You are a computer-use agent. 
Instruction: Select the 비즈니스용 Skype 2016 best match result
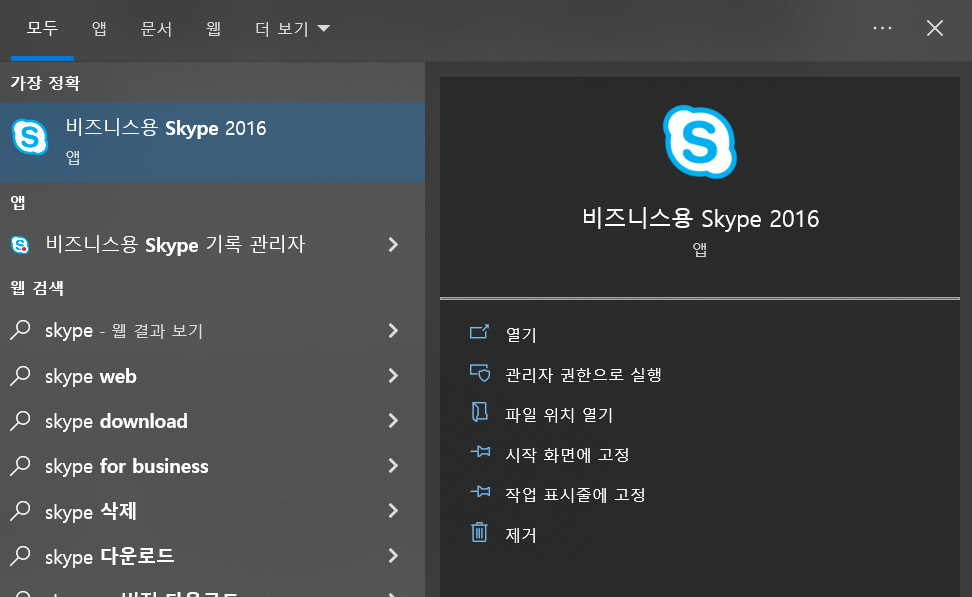pos(212,142)
